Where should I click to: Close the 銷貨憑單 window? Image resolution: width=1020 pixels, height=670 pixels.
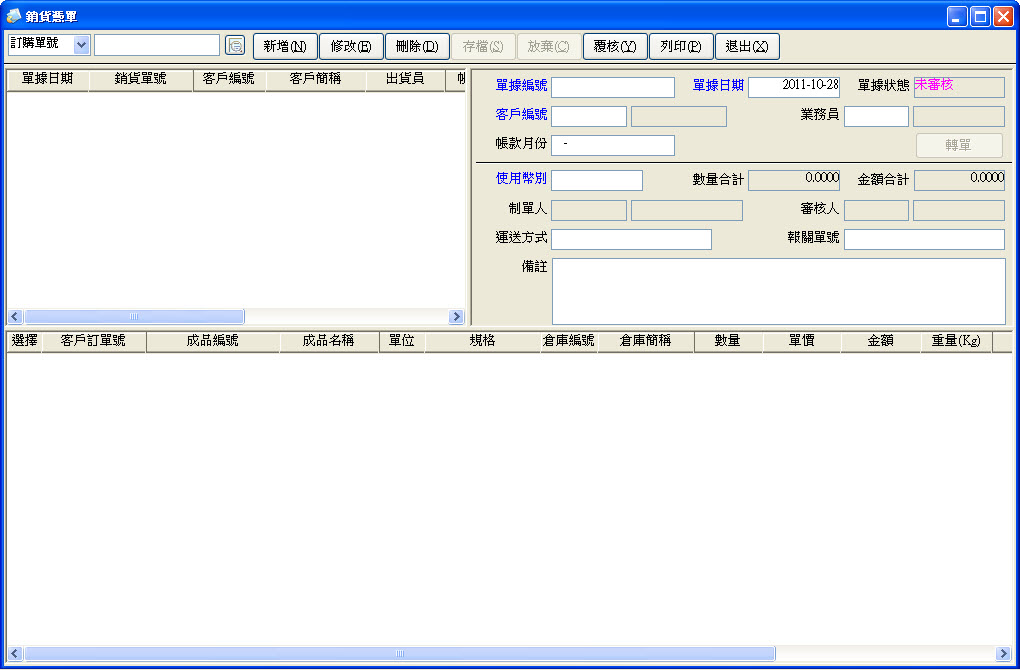1003,16
